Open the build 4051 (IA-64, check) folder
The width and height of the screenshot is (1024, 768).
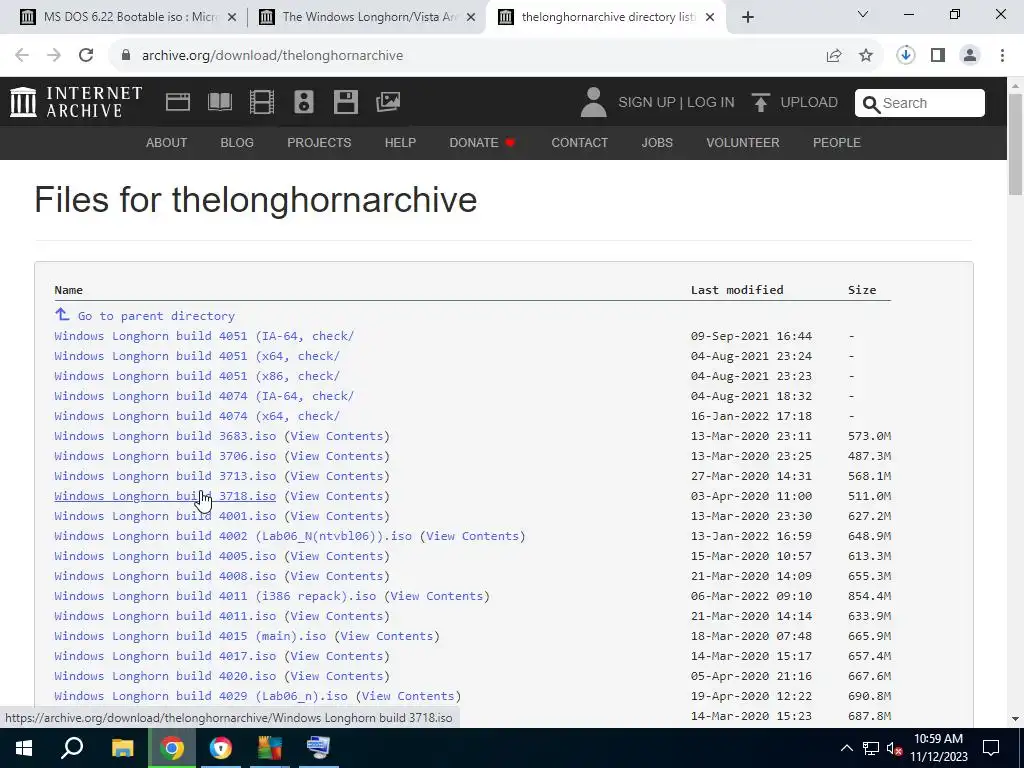click(x=204, y=336)
